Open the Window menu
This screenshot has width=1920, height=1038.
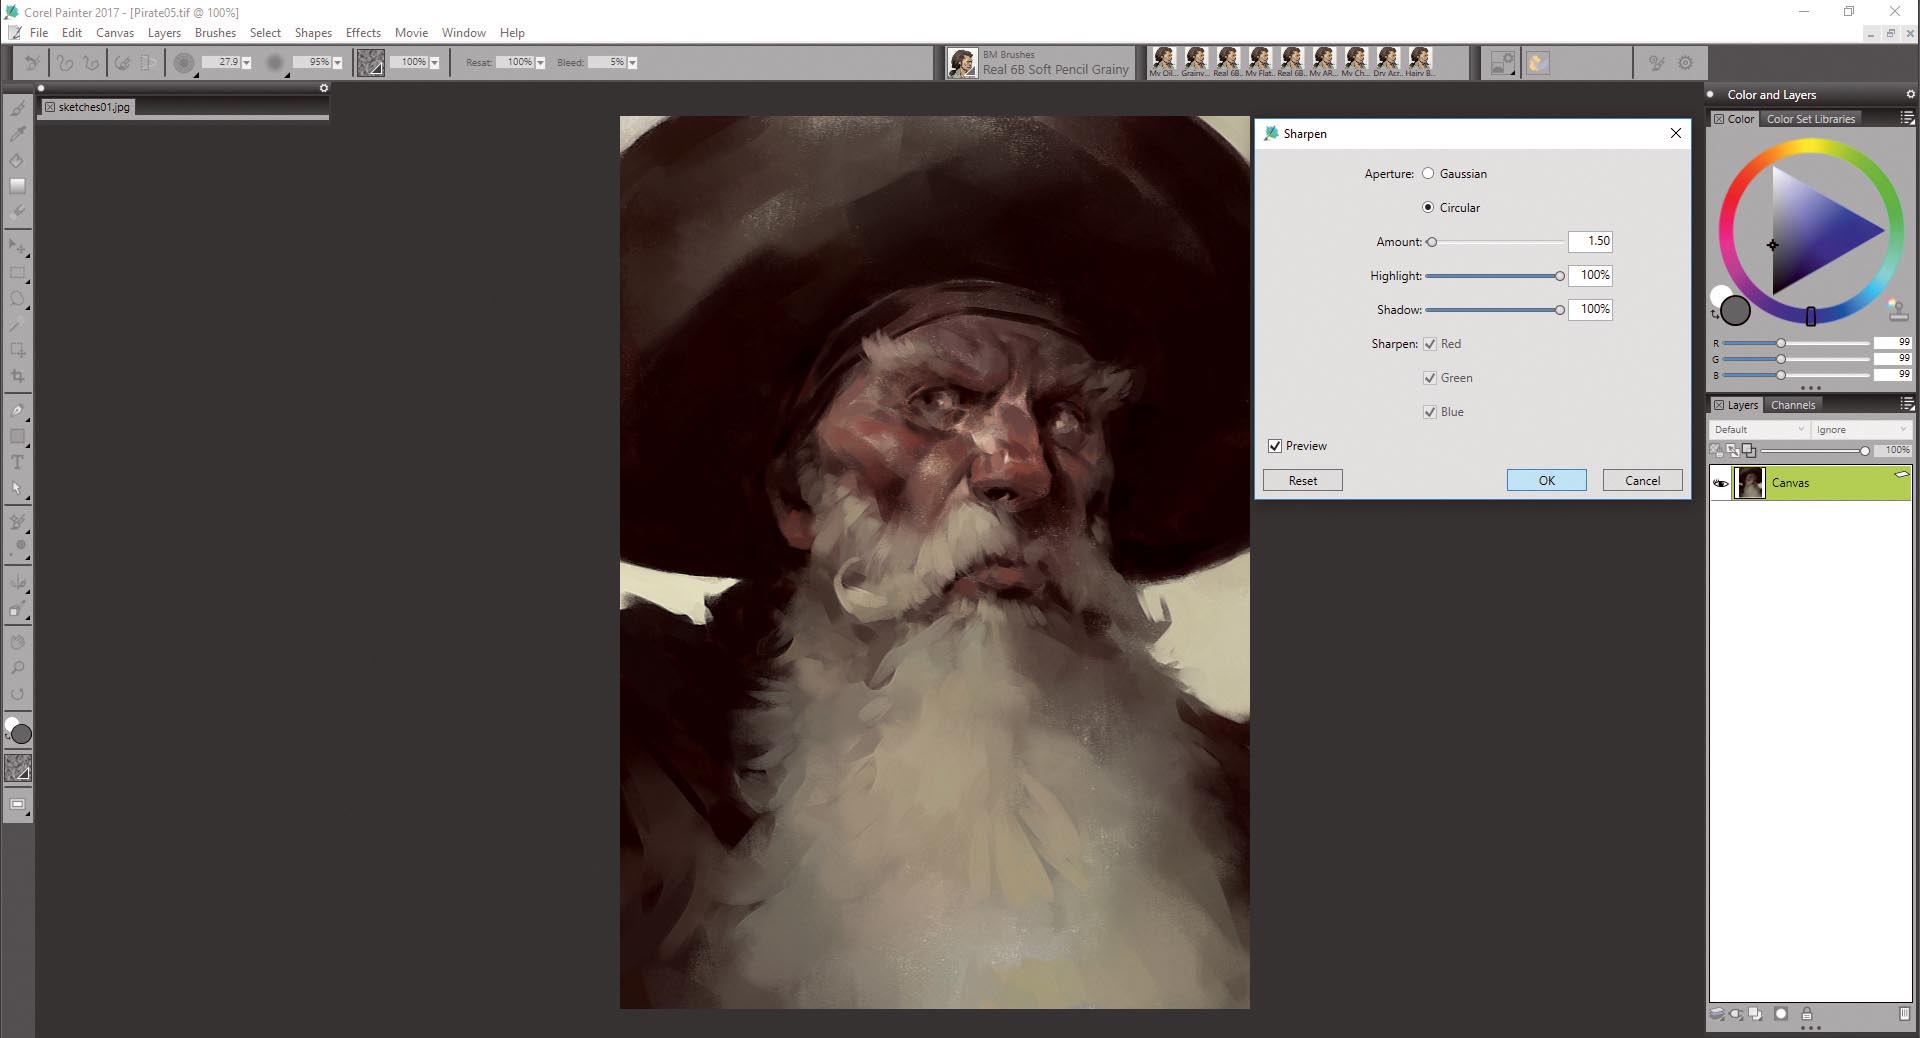tap(464, 33)
